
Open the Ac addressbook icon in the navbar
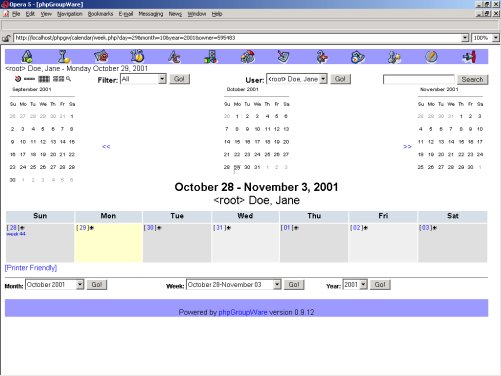pos(174,57)
